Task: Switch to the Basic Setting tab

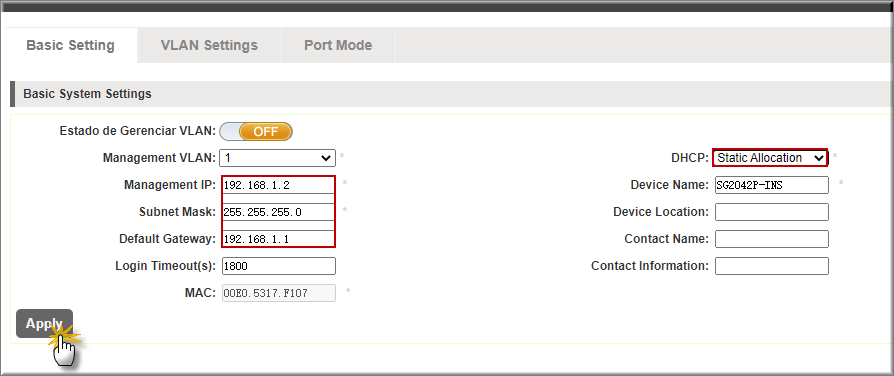Action: tap(70, 45)
